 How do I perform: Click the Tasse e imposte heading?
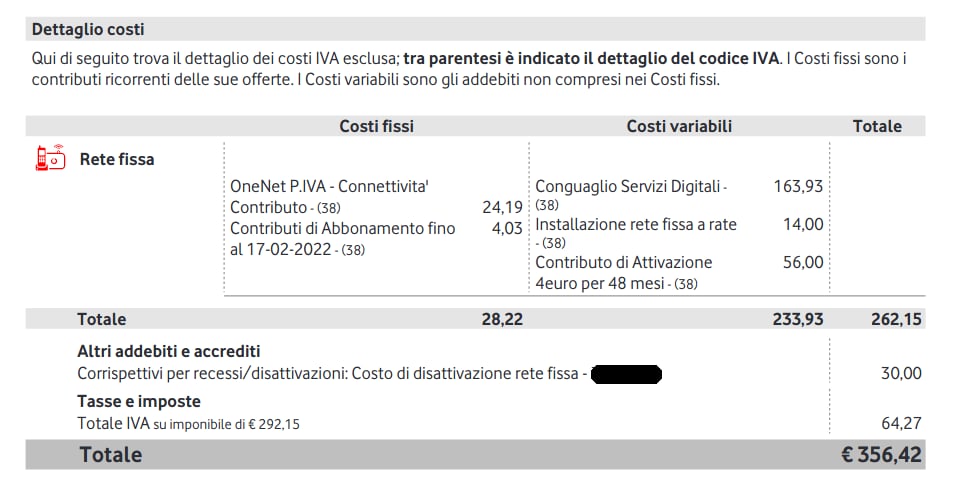(x=139, y=401)
